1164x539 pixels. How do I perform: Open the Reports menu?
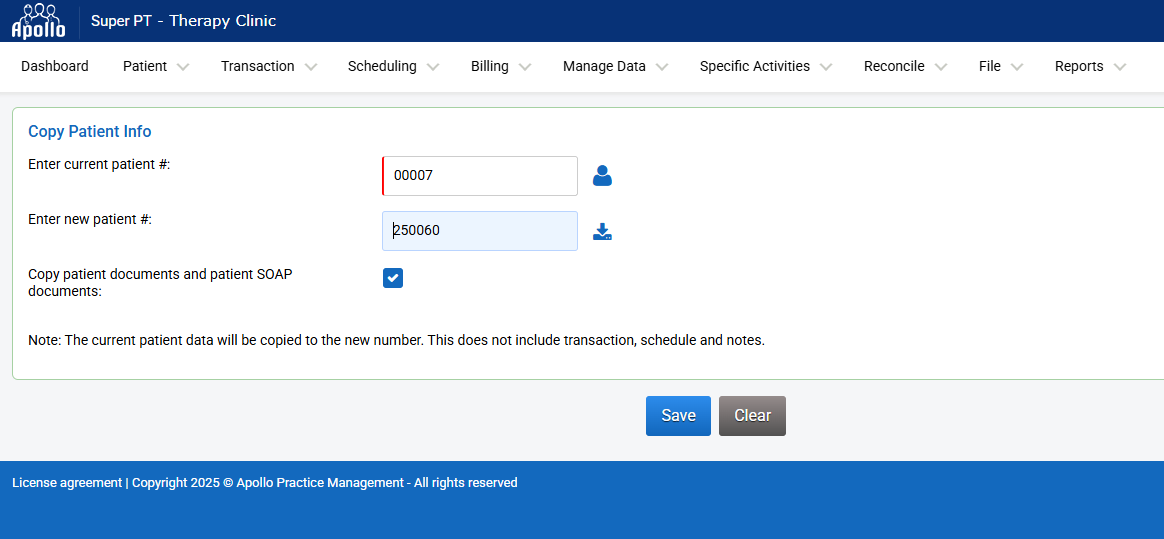click(x=1089, y=67)
